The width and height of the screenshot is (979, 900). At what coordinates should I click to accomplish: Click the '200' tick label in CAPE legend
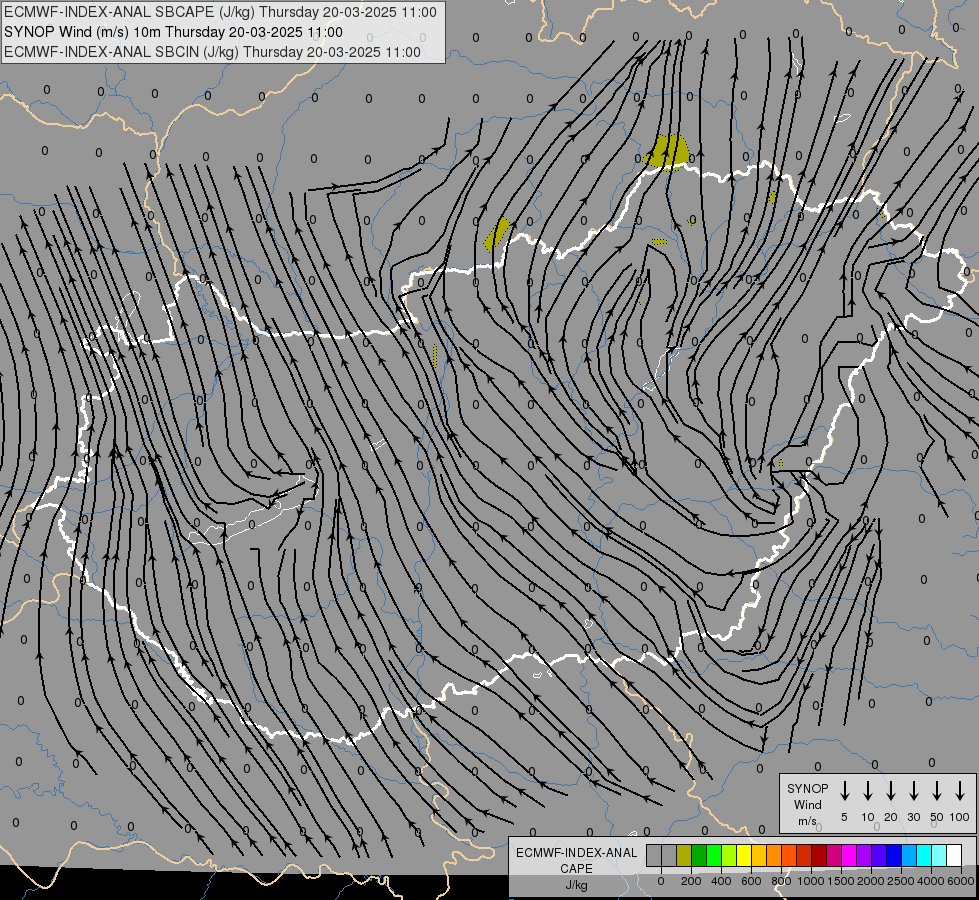coord(691,881)
